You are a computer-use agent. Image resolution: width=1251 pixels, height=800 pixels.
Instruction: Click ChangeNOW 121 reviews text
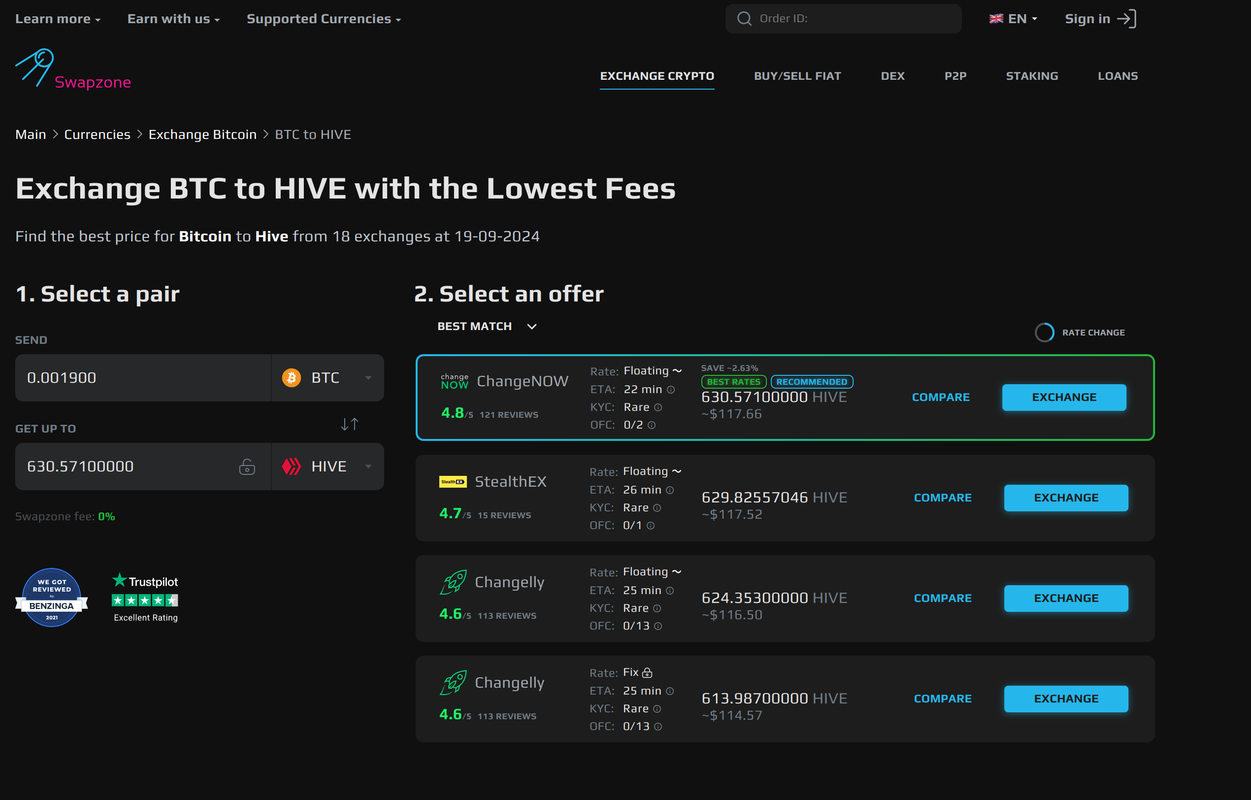509,415
